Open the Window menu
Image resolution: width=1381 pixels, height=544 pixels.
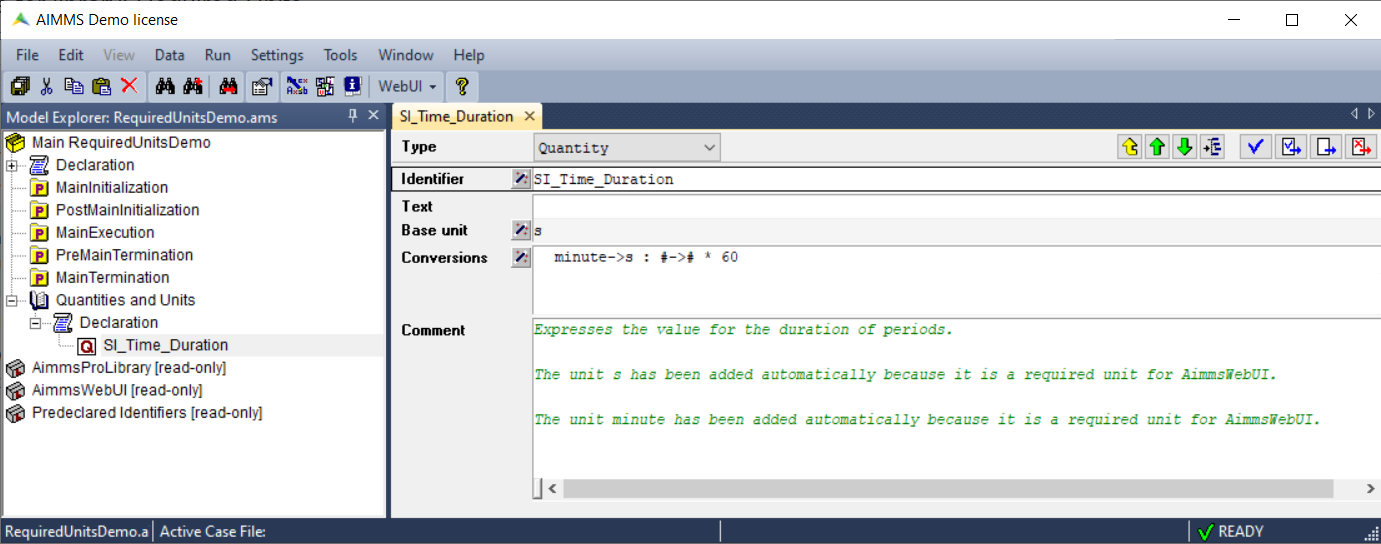click(x=406, y=55)
